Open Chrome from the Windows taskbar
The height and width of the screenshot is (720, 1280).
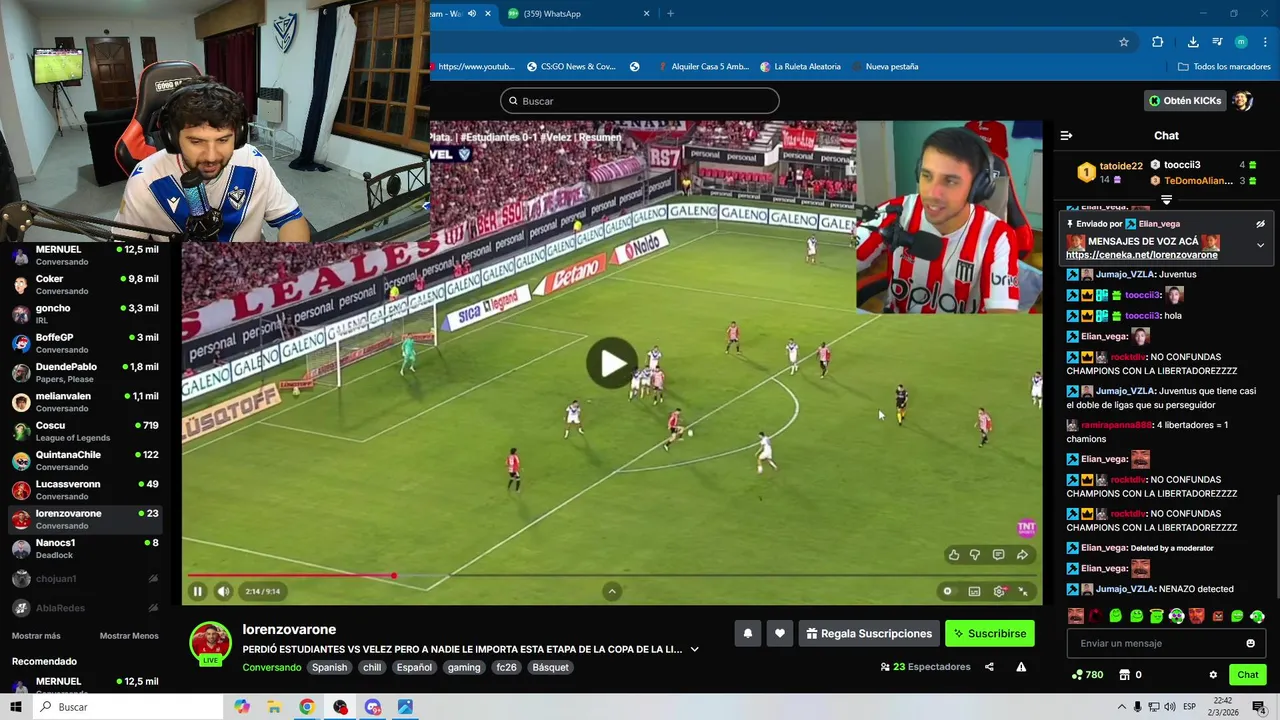pyautogui.click(x=307, y=707)
